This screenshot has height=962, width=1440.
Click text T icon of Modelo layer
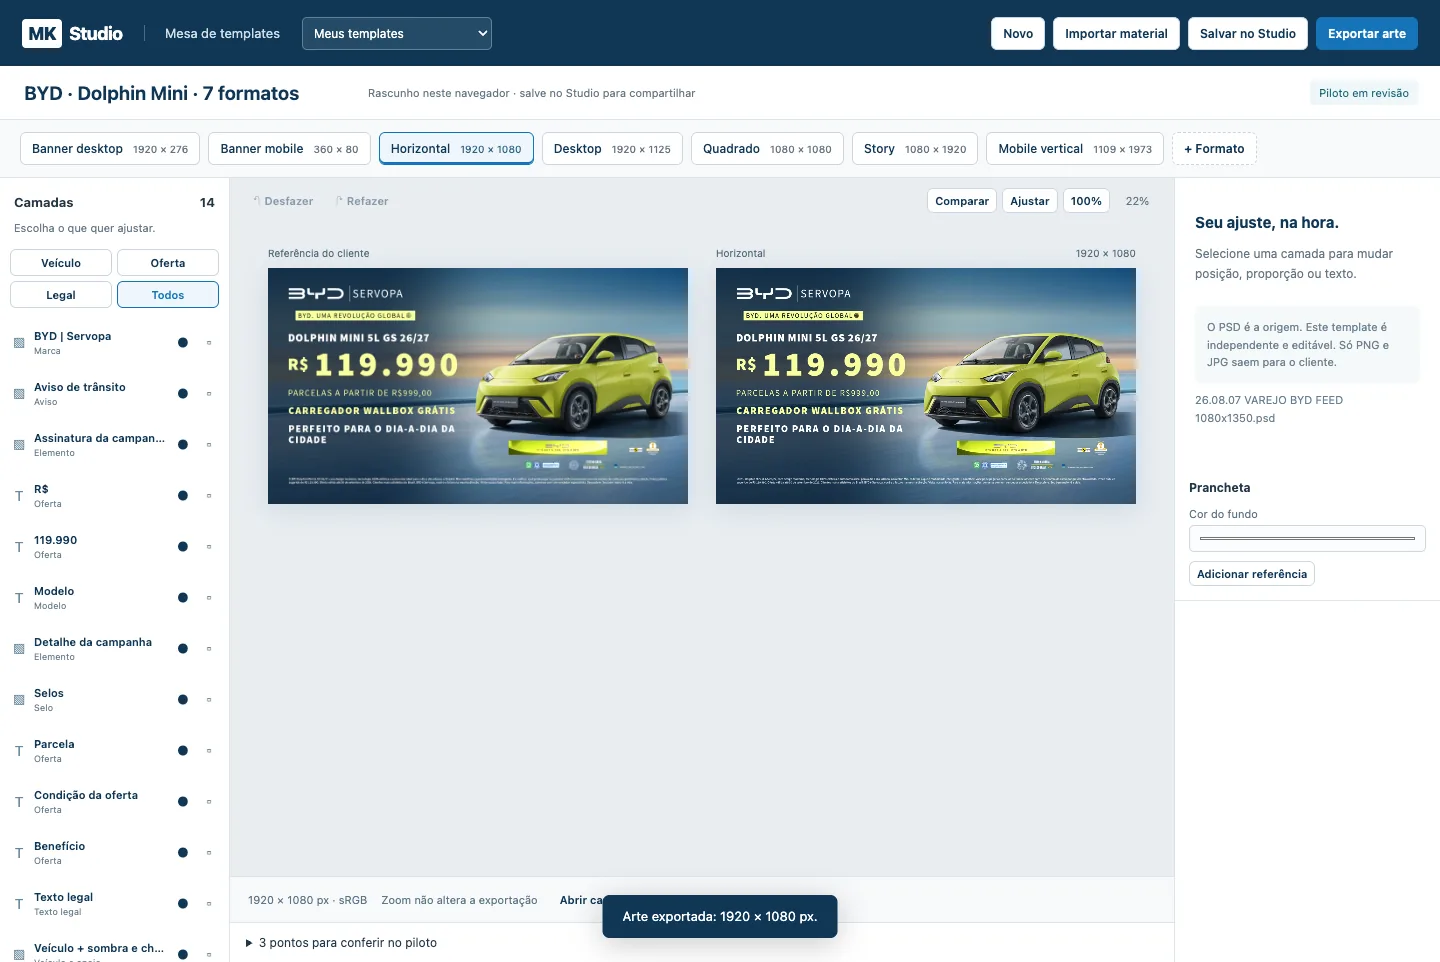[19, 598]
